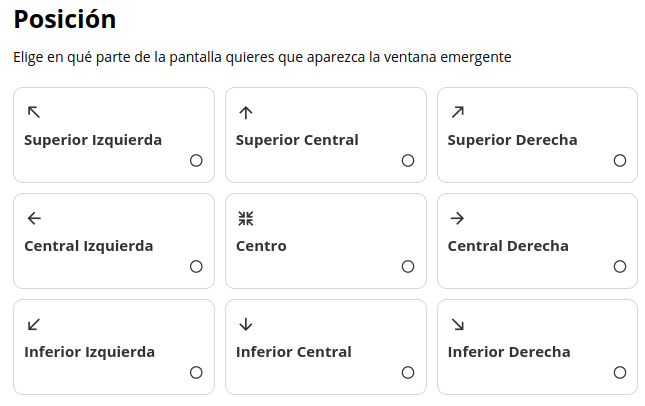Select the Inferior Izquierda radio button
Image resolution: width=645 pixels, height=406 pixels.
[x=196, y=372]
